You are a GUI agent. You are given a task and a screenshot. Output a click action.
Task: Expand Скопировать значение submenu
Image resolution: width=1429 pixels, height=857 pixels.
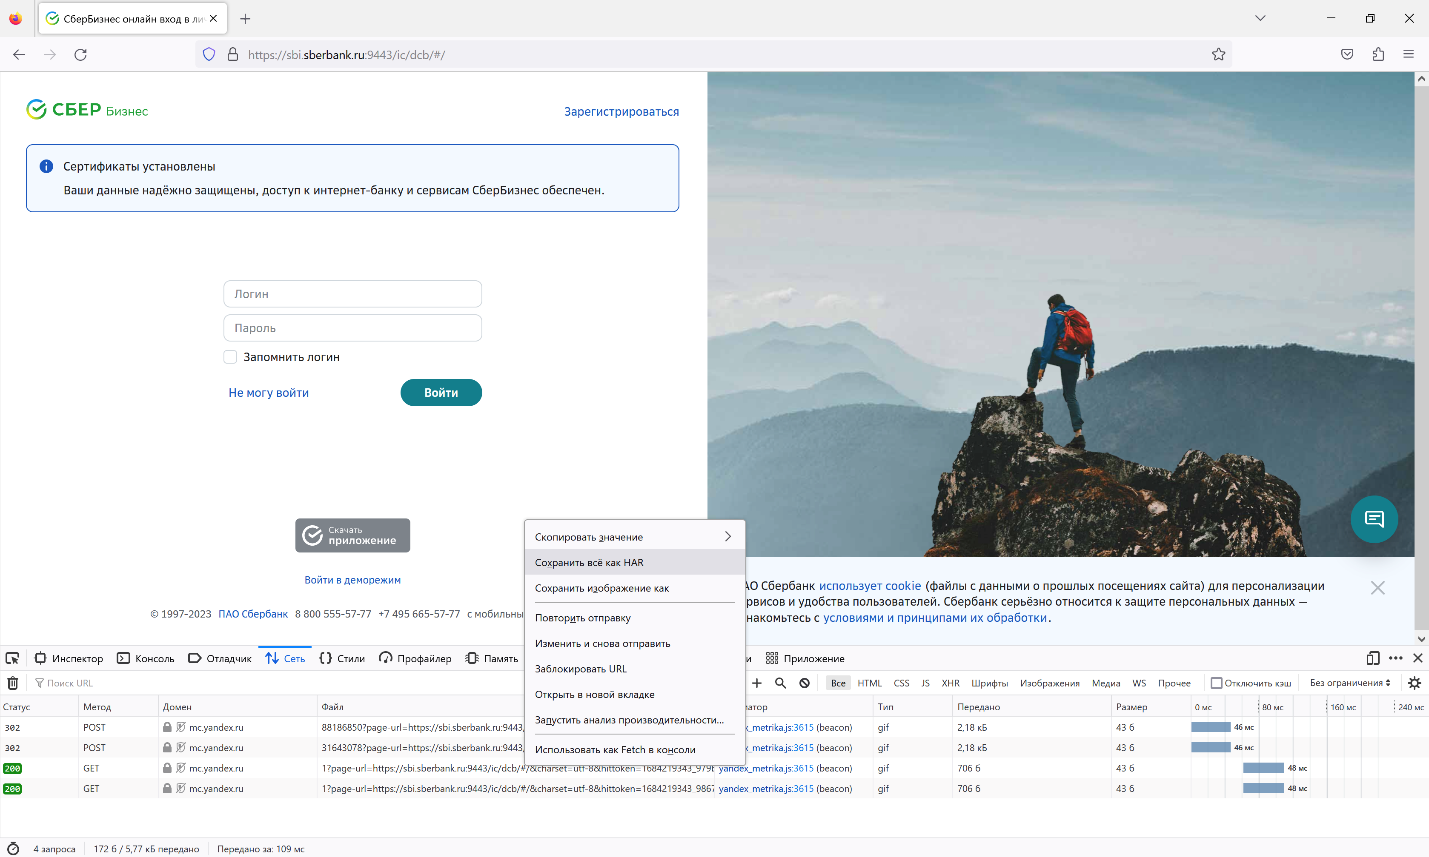coord(634,537)
